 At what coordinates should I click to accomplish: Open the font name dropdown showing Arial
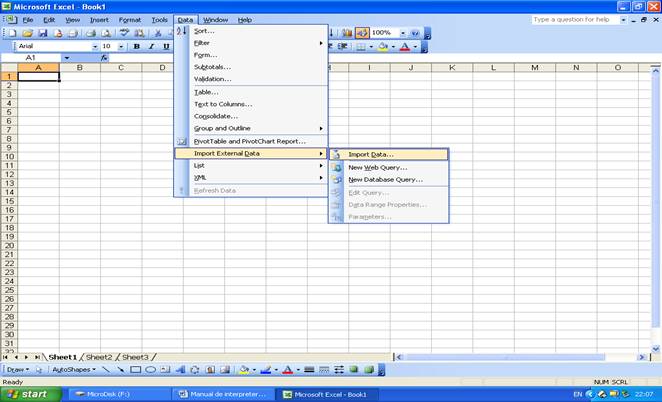[x=95, y=46]
